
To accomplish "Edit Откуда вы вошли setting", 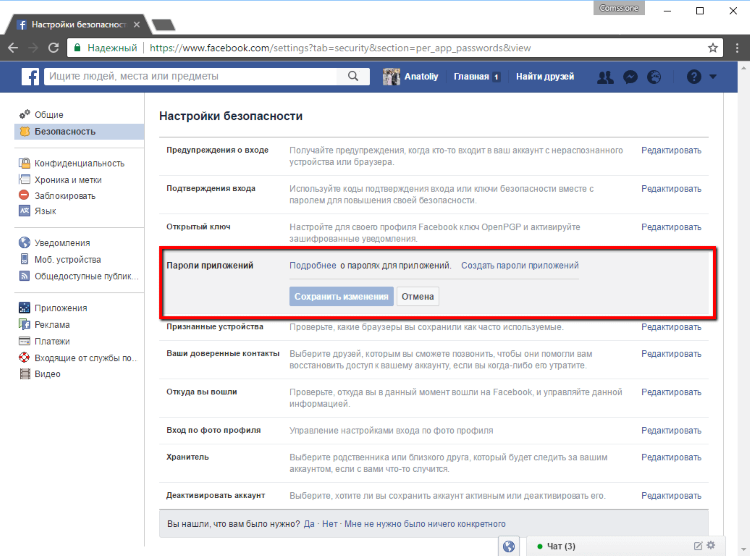I will point(671,392).
